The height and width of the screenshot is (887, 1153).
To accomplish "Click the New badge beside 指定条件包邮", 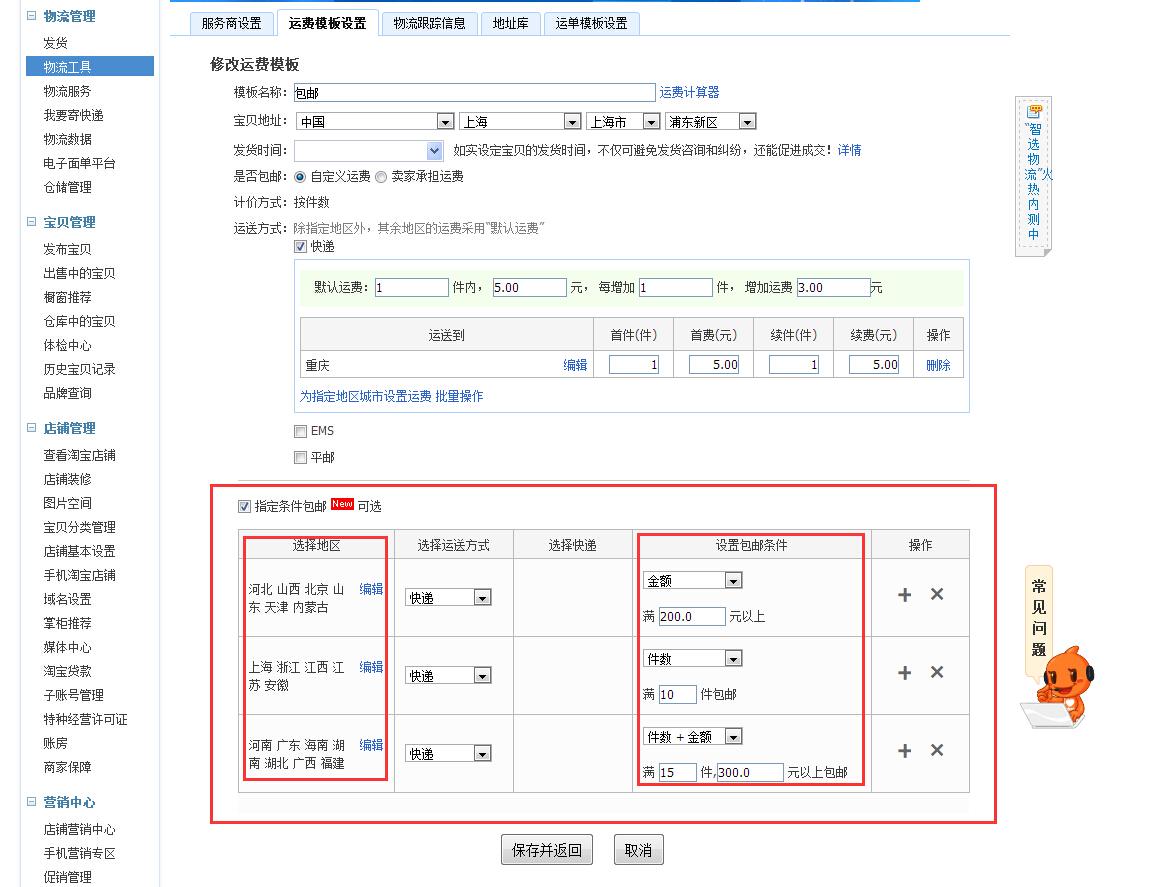I will pos(342,504).
